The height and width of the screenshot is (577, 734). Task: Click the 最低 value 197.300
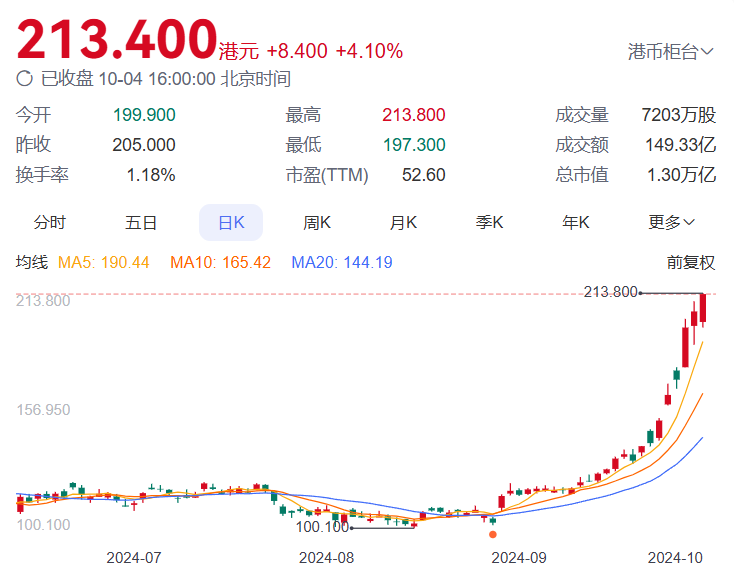tap(414, 145)
